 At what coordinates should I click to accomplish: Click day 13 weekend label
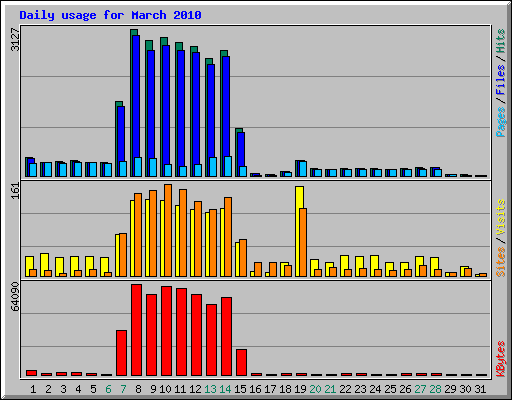click(210, 389)
